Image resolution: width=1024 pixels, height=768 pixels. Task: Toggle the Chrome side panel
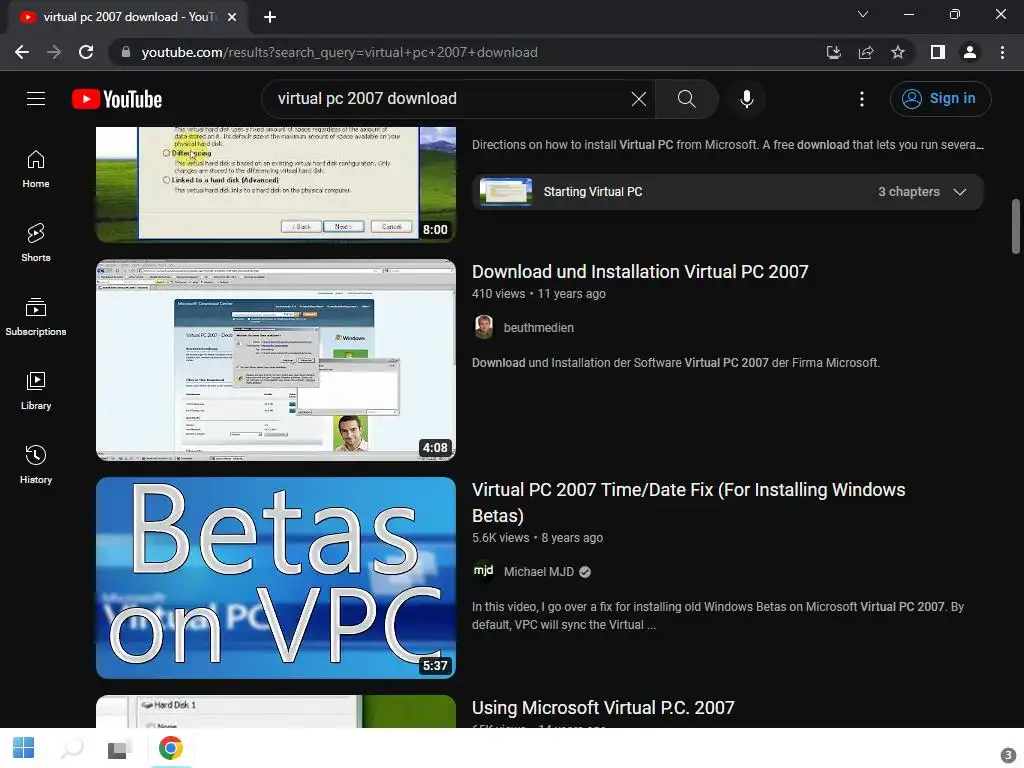[x=938, y=52]
